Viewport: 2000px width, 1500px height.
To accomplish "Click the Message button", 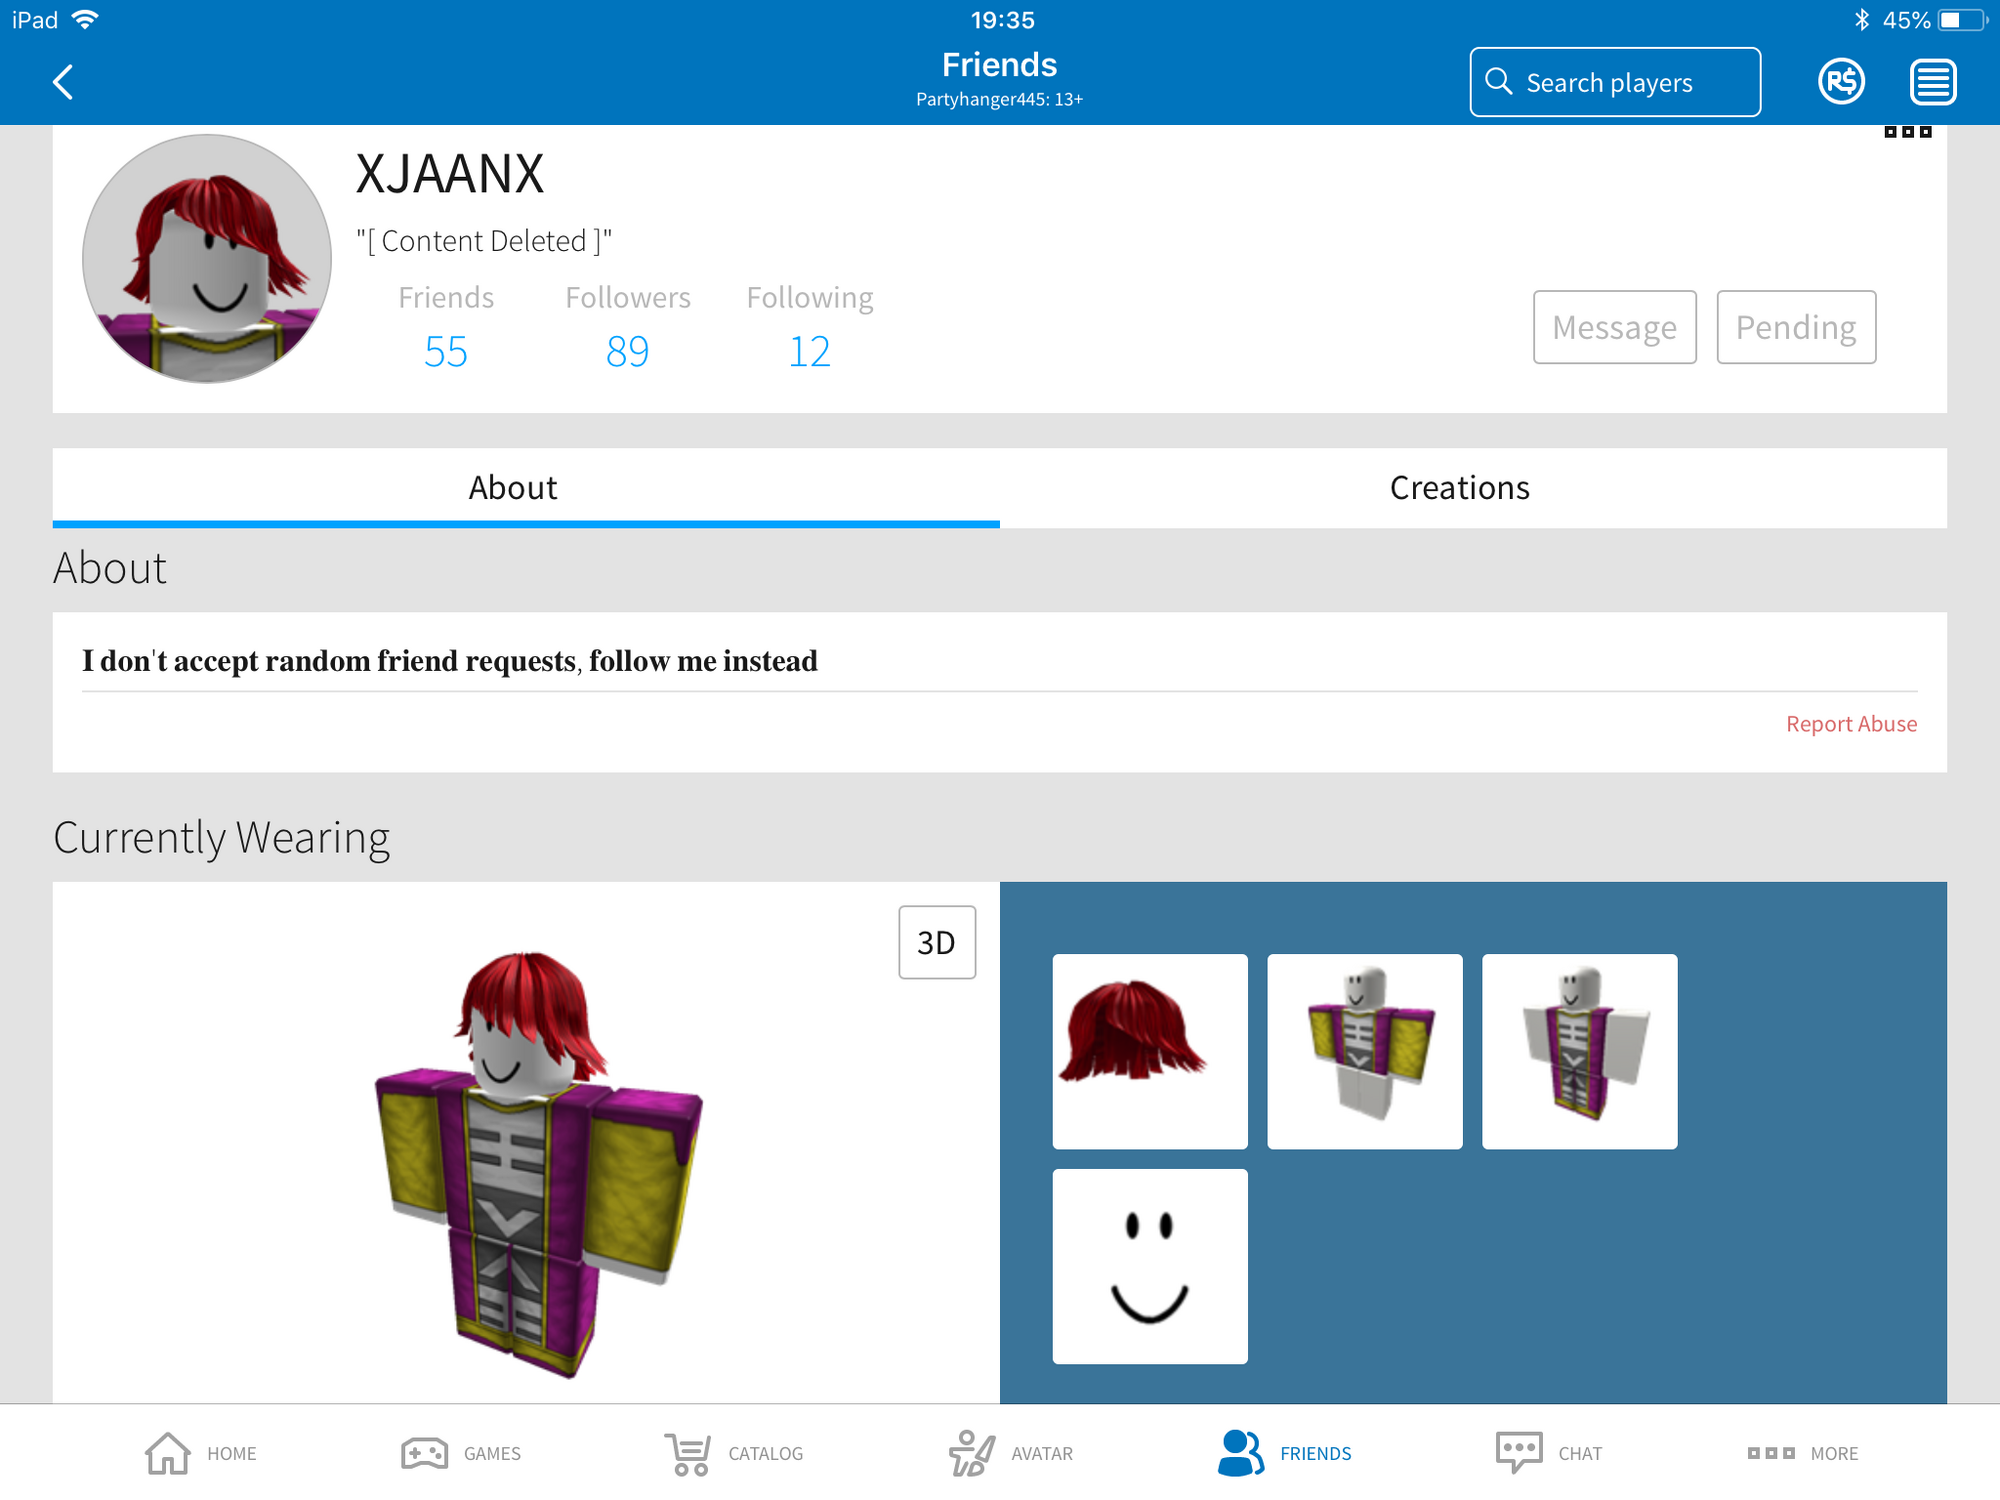I will [x=1614, y=328].
